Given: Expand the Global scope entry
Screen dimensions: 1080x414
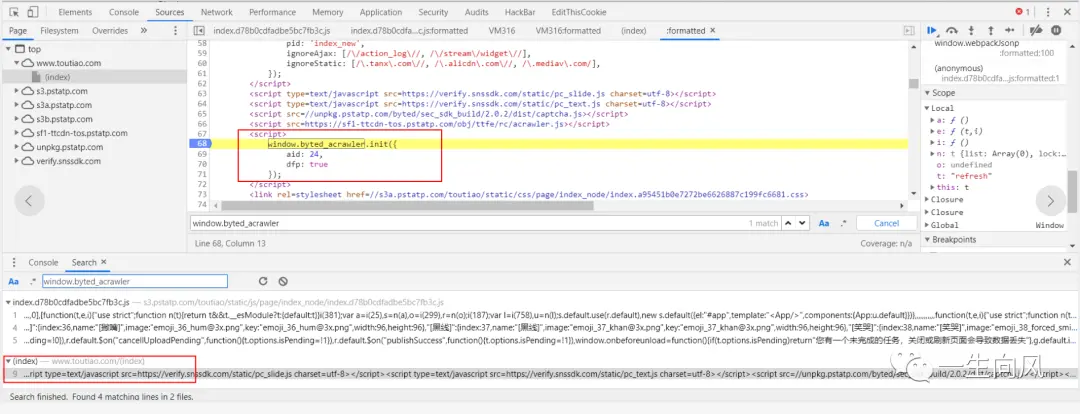Looking at the screenshot, I should 927,225.
